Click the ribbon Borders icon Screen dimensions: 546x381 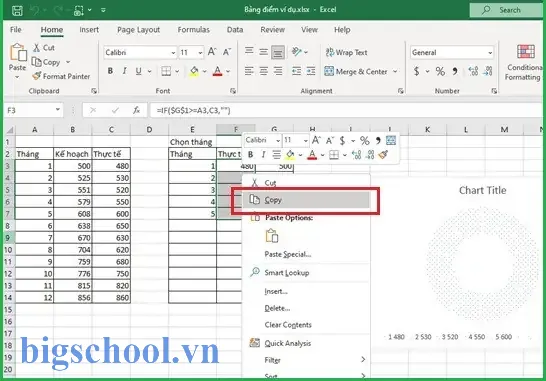click(166, 71)
